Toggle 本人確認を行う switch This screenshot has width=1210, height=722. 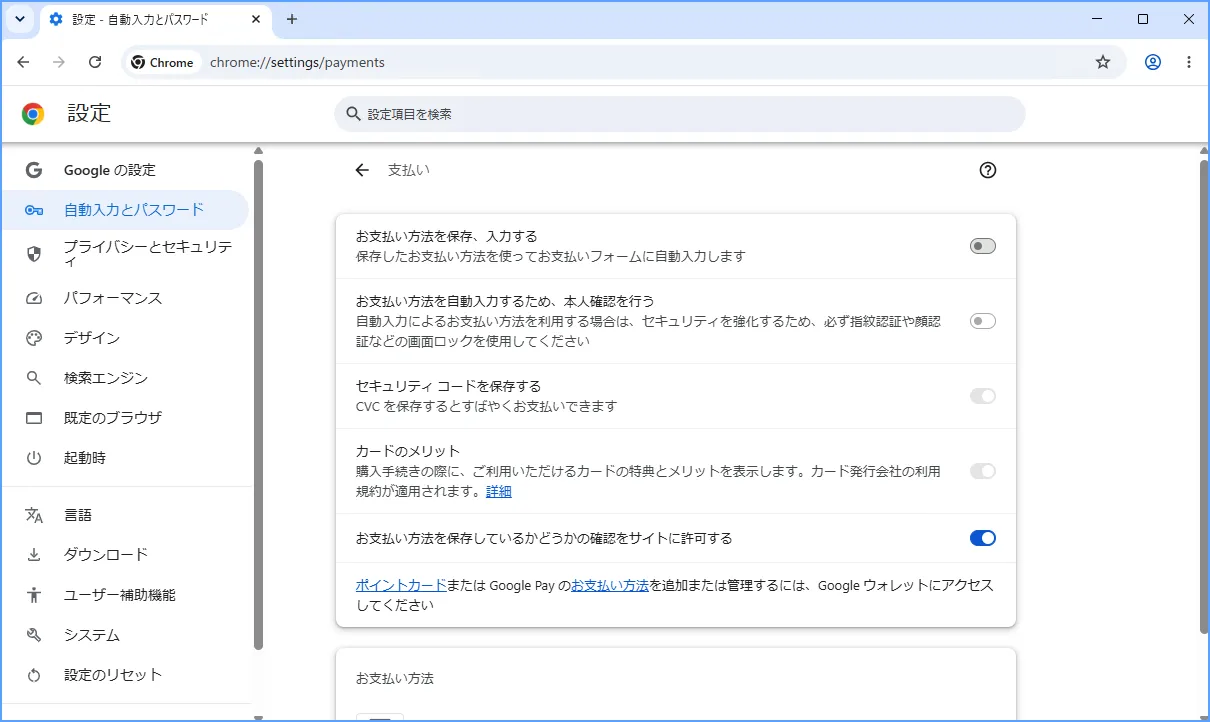[x=983, y=321]
